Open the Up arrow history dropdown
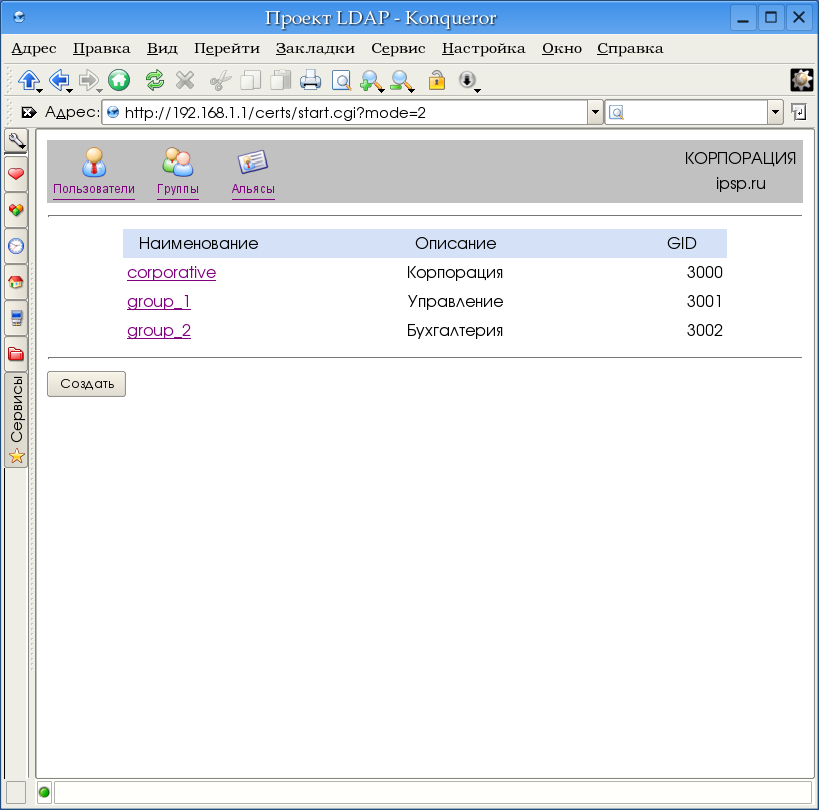The height and width of the screenshot is (810, 819). 38,90
